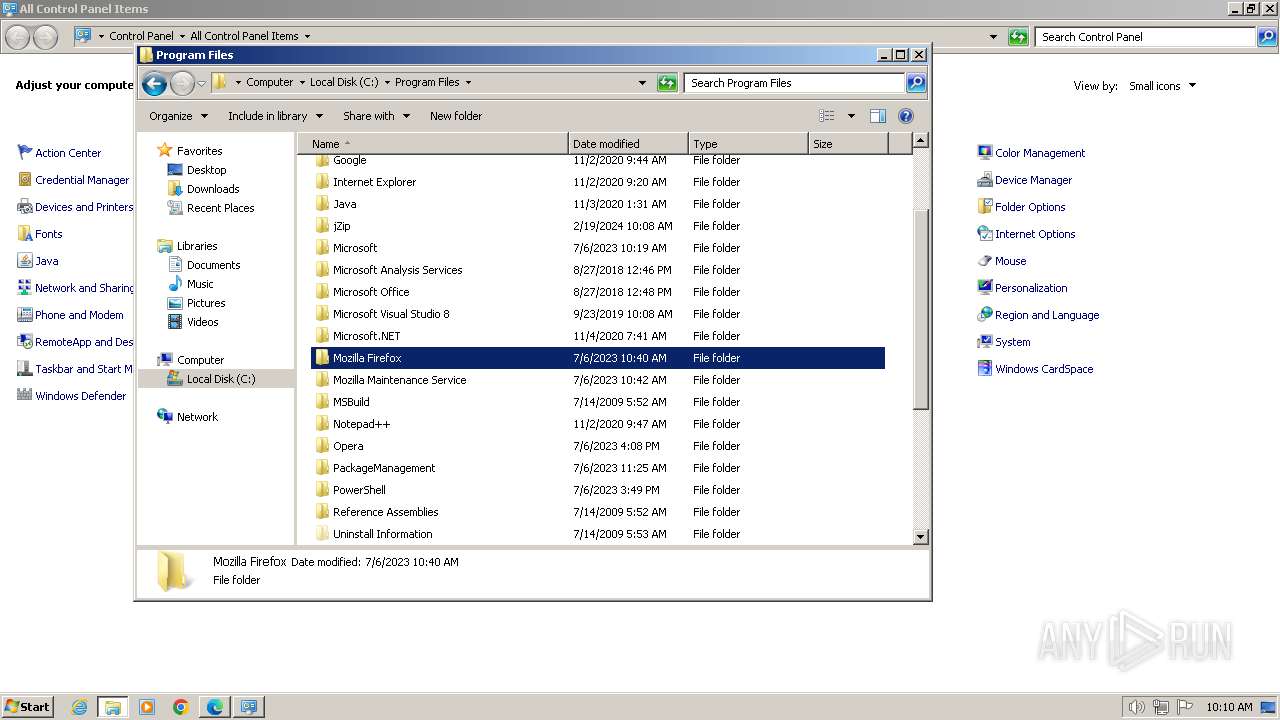Image resolution: width=1280 pixels, height=720 pixels.
Task: Click the New folder button
Action: click(x=456, y=116)
